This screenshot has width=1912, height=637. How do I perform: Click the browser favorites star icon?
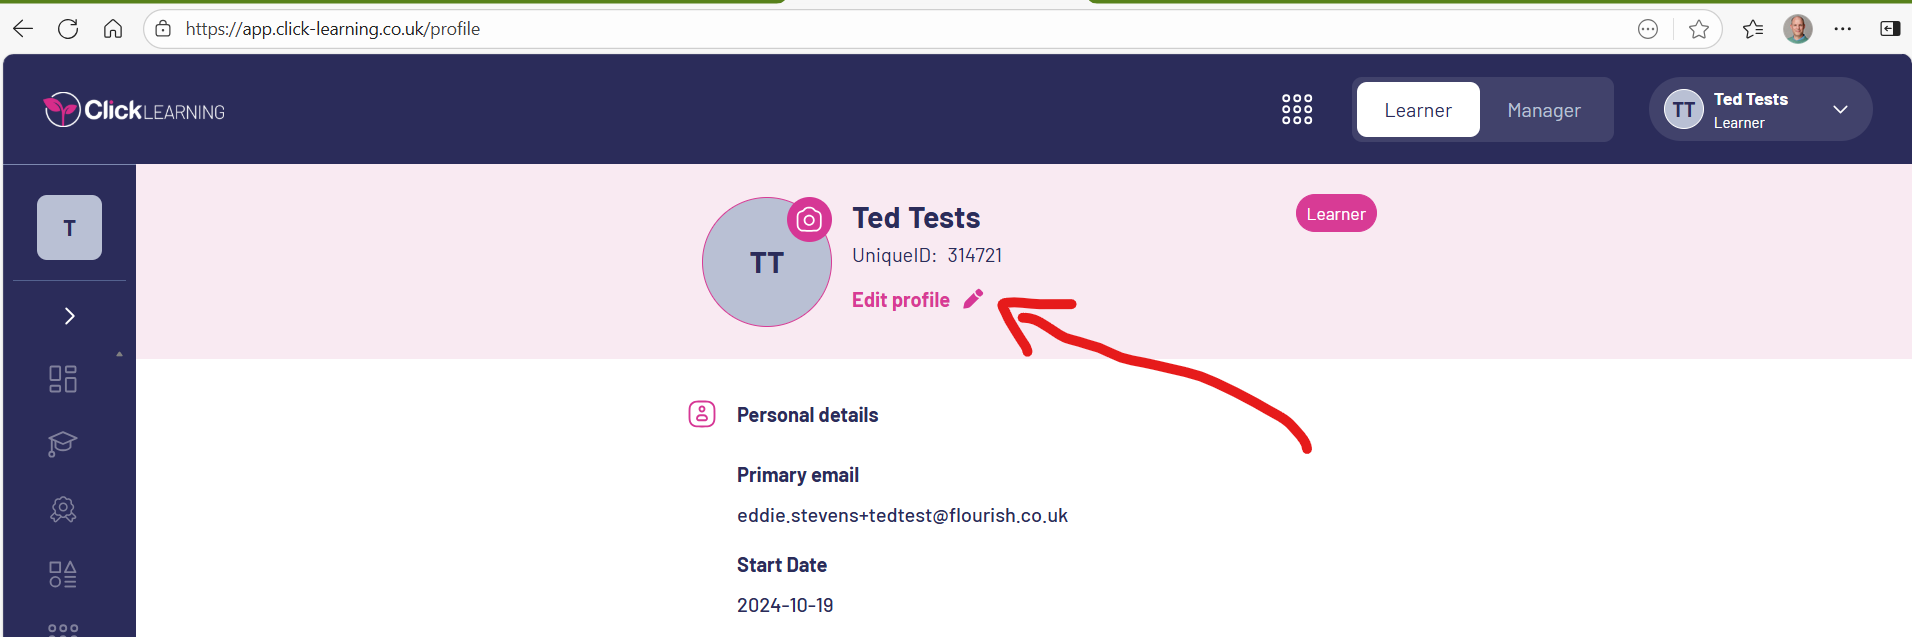(x=1698, y=29)
